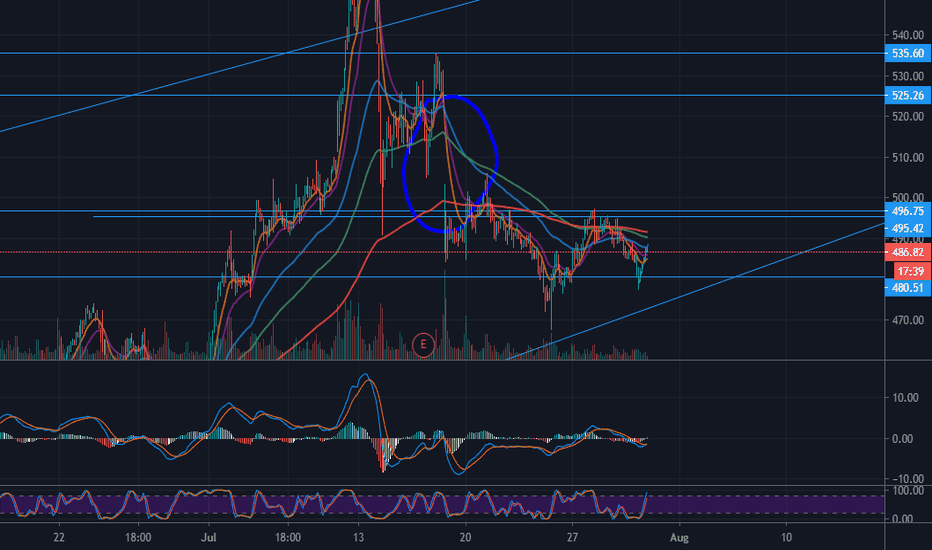Click the '13' date label on time axis
The image size is (932, 550).
pyautogui.click(x=358, y=538)
